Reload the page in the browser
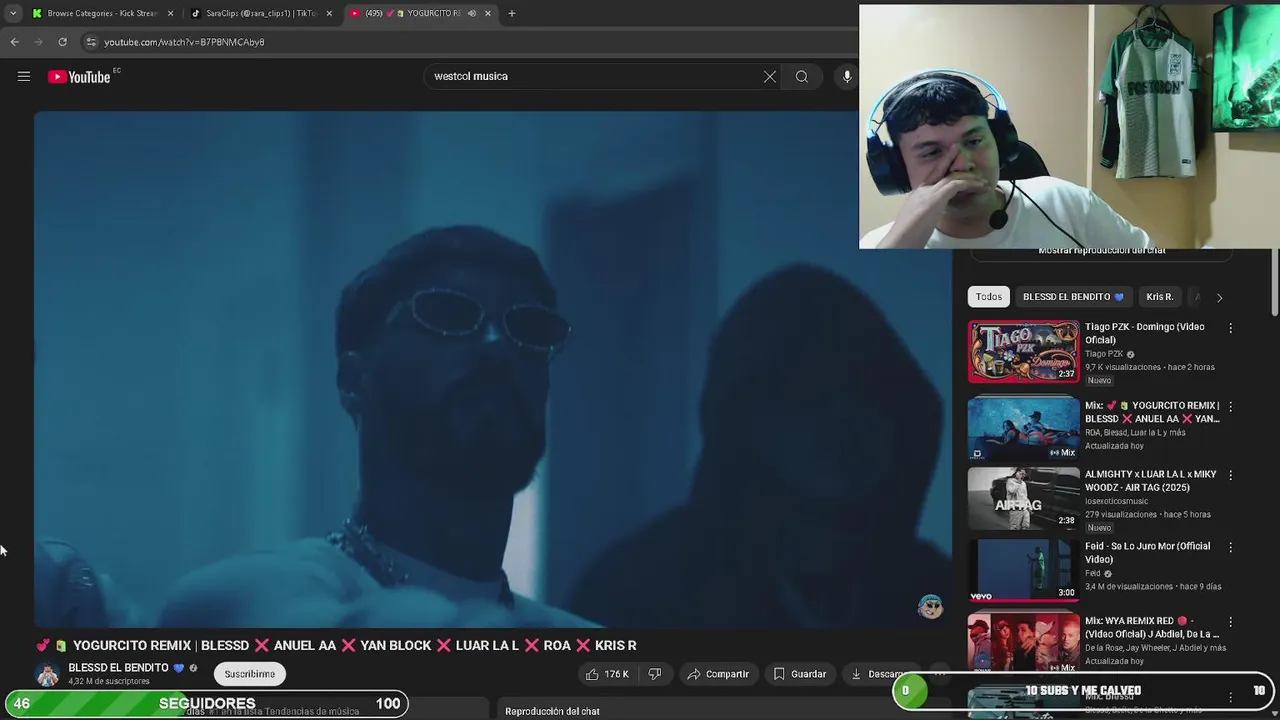Image resolution: width=1280 pixels, height=720 pixels. pyautogui.click(x=62, y=42)
